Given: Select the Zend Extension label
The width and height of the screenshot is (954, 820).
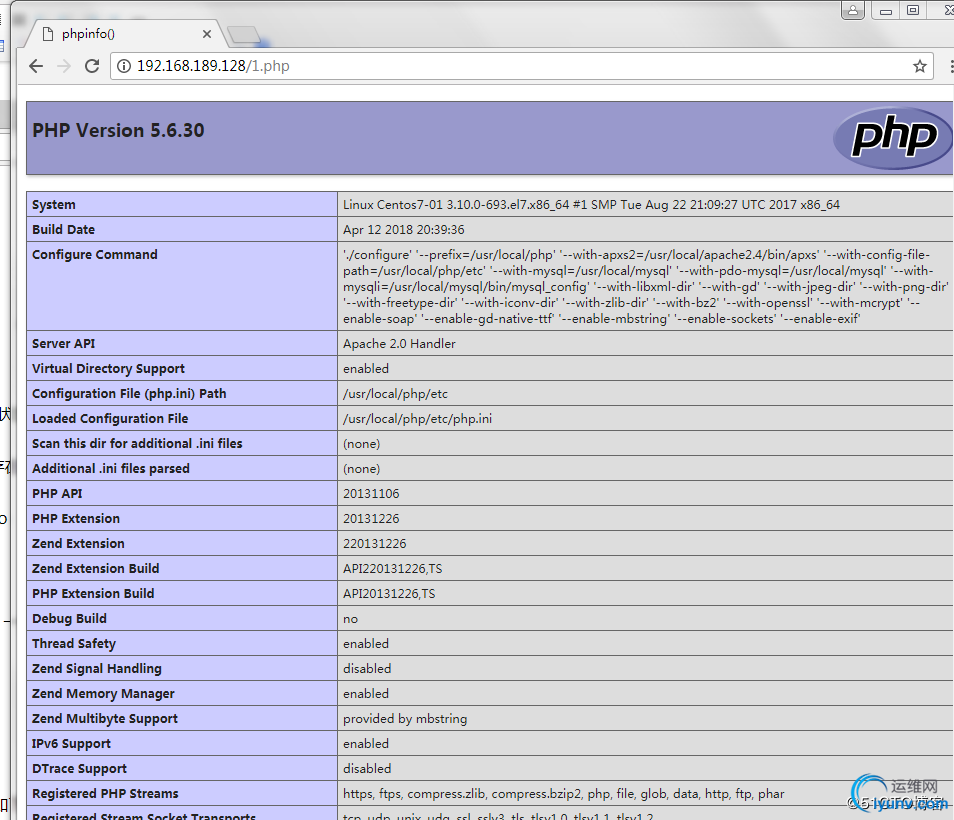Looking at the screenshot, I should pyautogui.click(x=78, y=544).
